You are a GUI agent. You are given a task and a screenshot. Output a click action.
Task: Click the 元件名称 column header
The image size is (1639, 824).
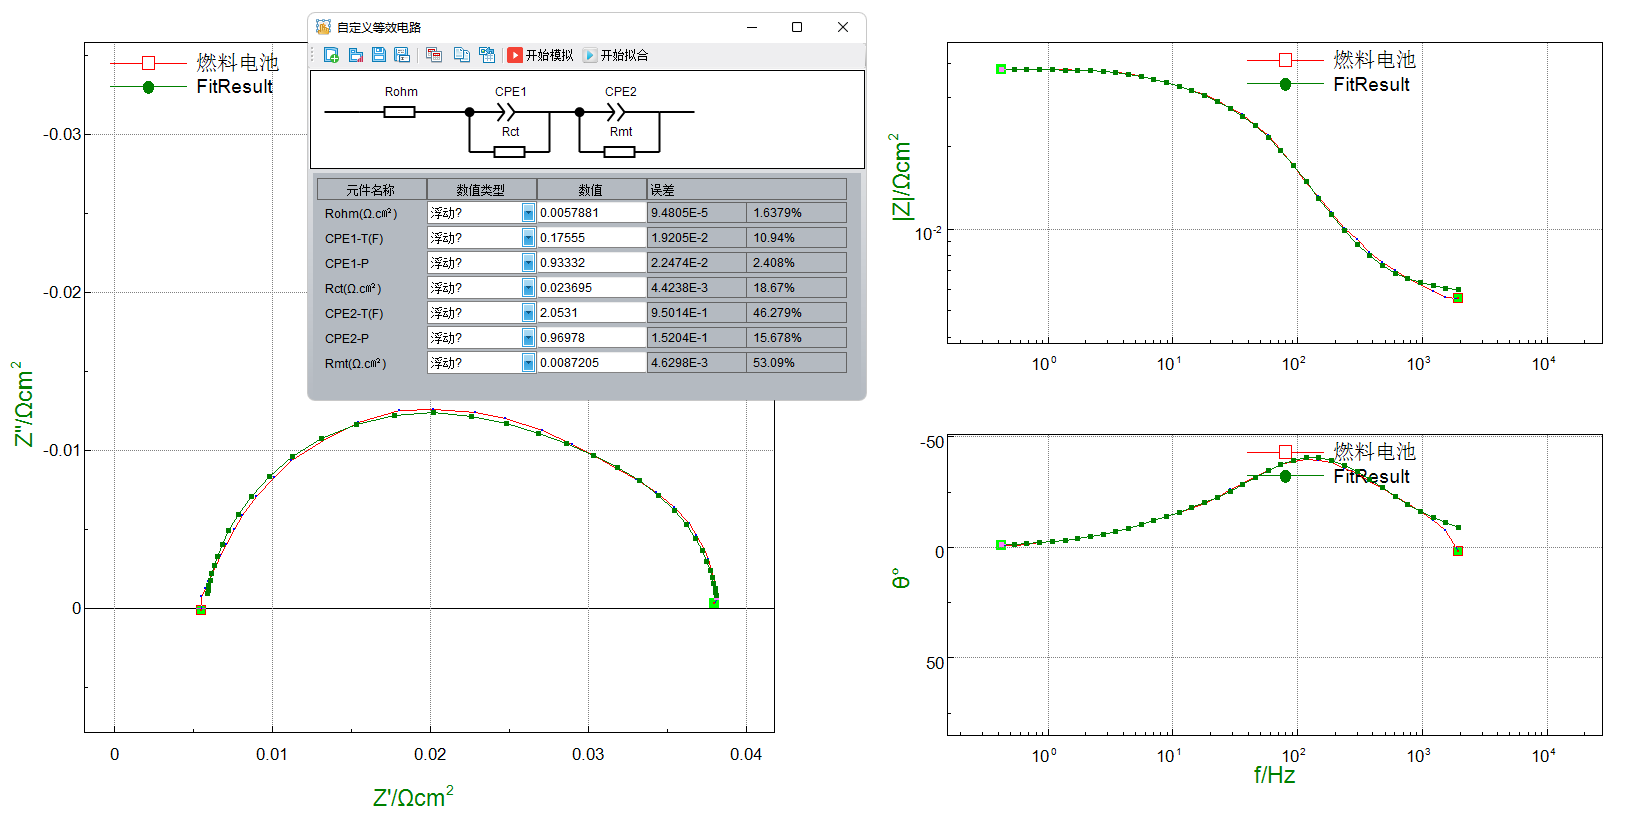pyautogui.click(x=371, y=189)
